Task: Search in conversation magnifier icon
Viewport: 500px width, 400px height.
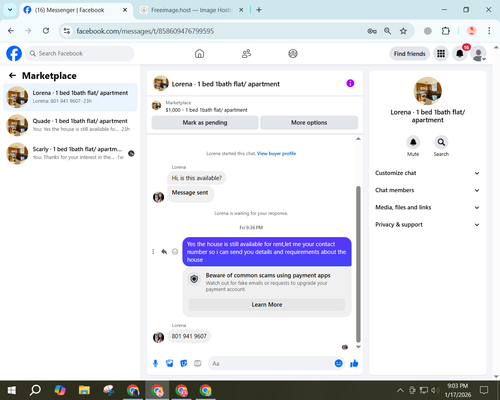Action: [441, 142]
